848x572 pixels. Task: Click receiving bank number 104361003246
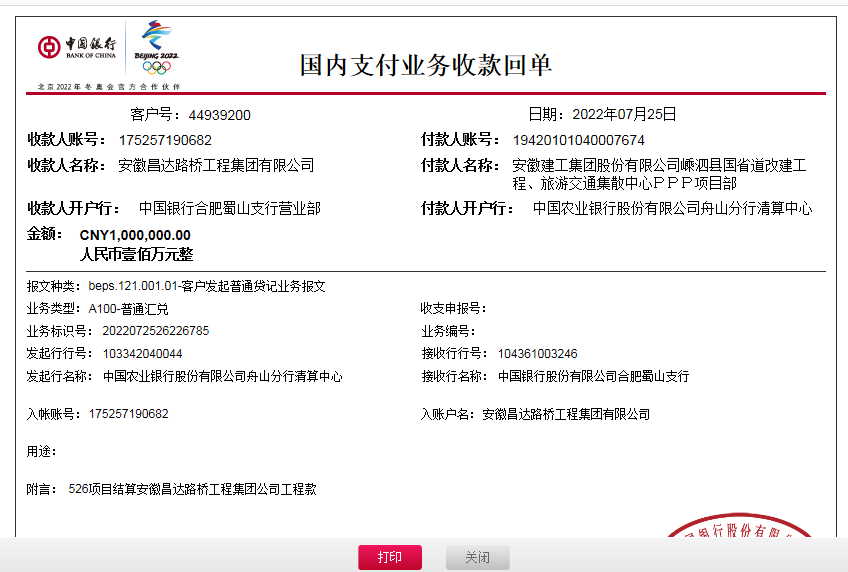coord(537,354)
